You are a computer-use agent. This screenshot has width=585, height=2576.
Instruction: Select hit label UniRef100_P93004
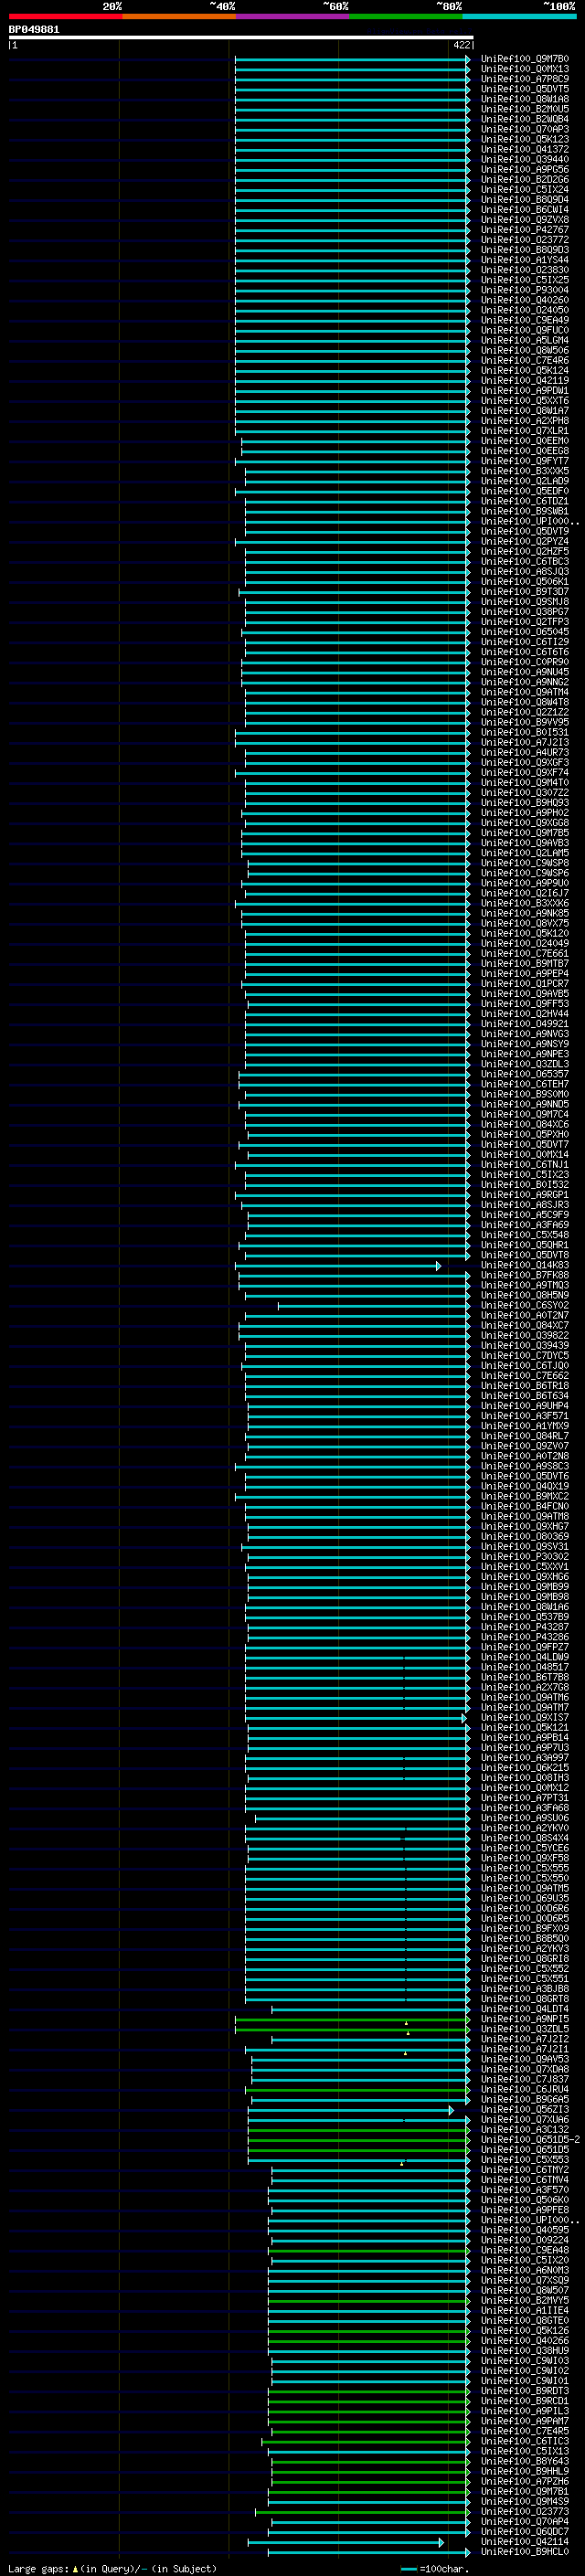525,290
